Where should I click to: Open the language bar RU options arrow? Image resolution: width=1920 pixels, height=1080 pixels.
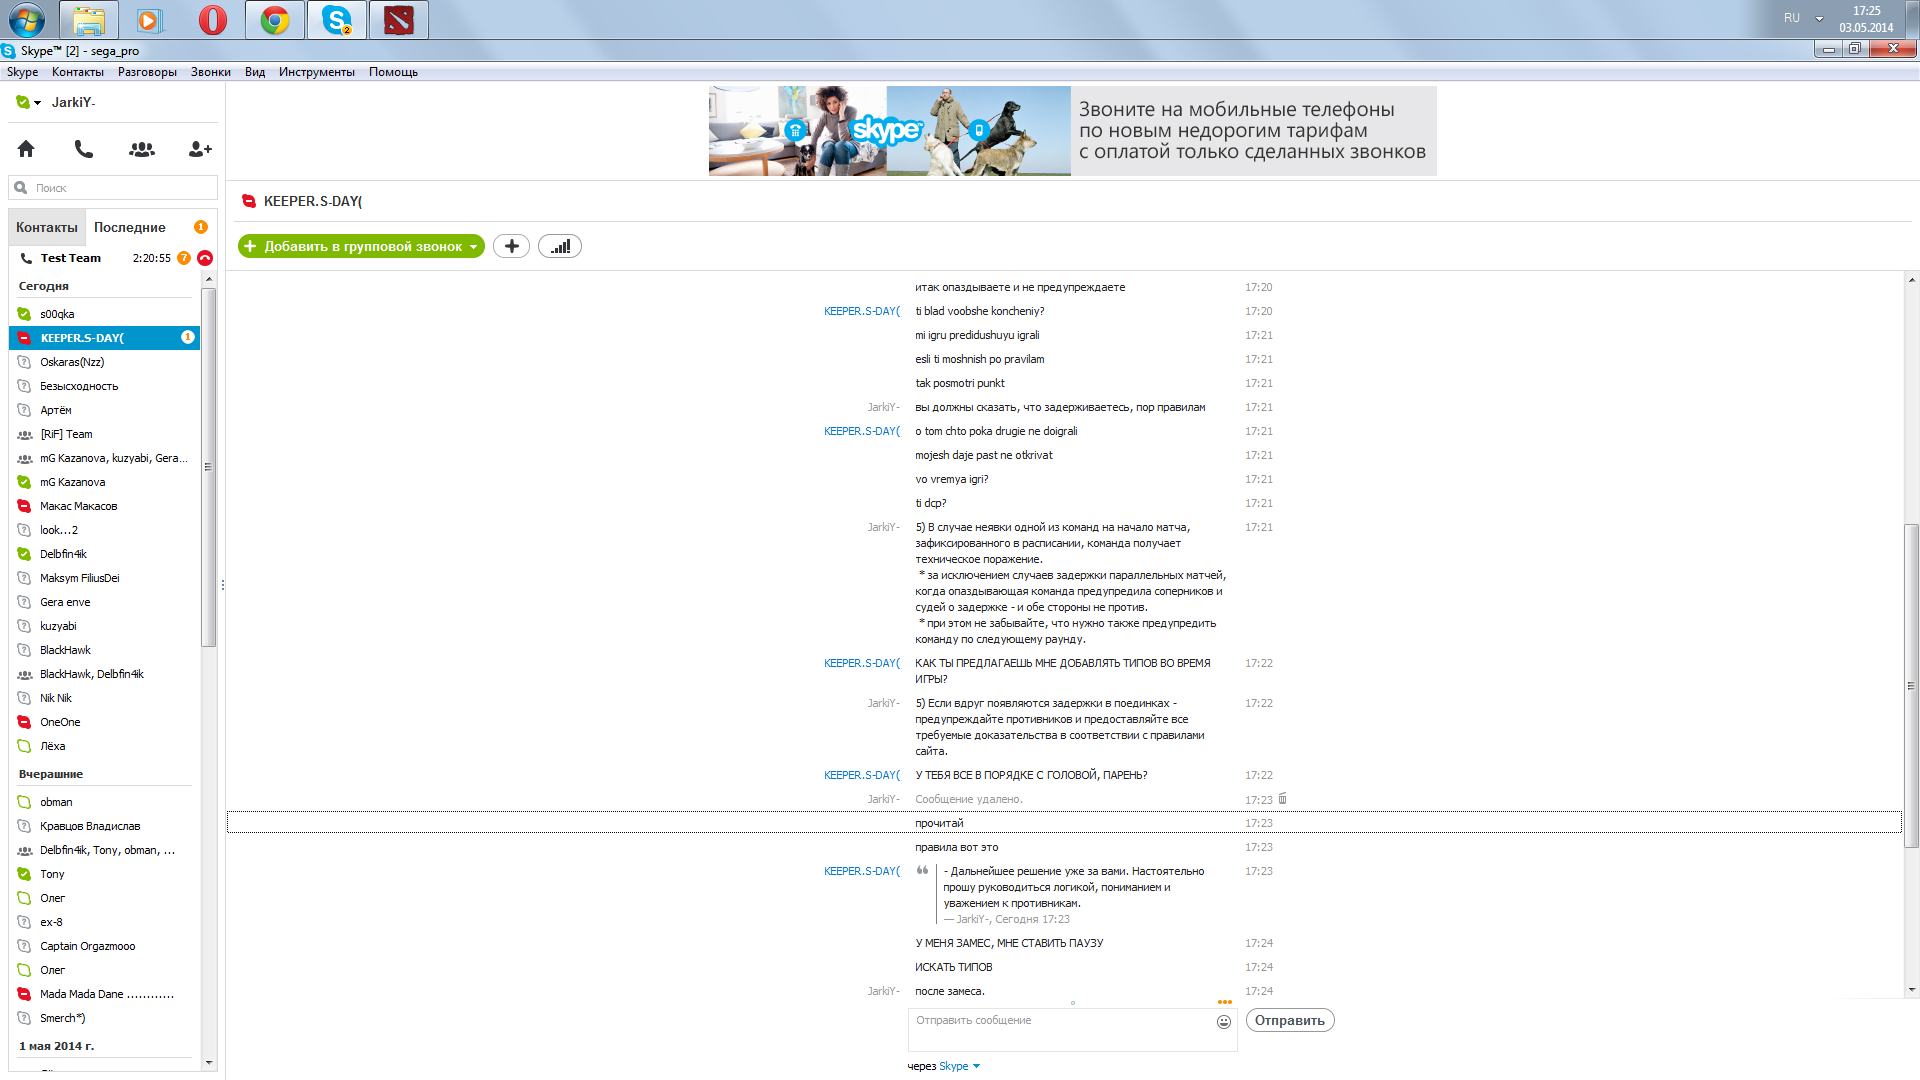[x=1819, y=18]
